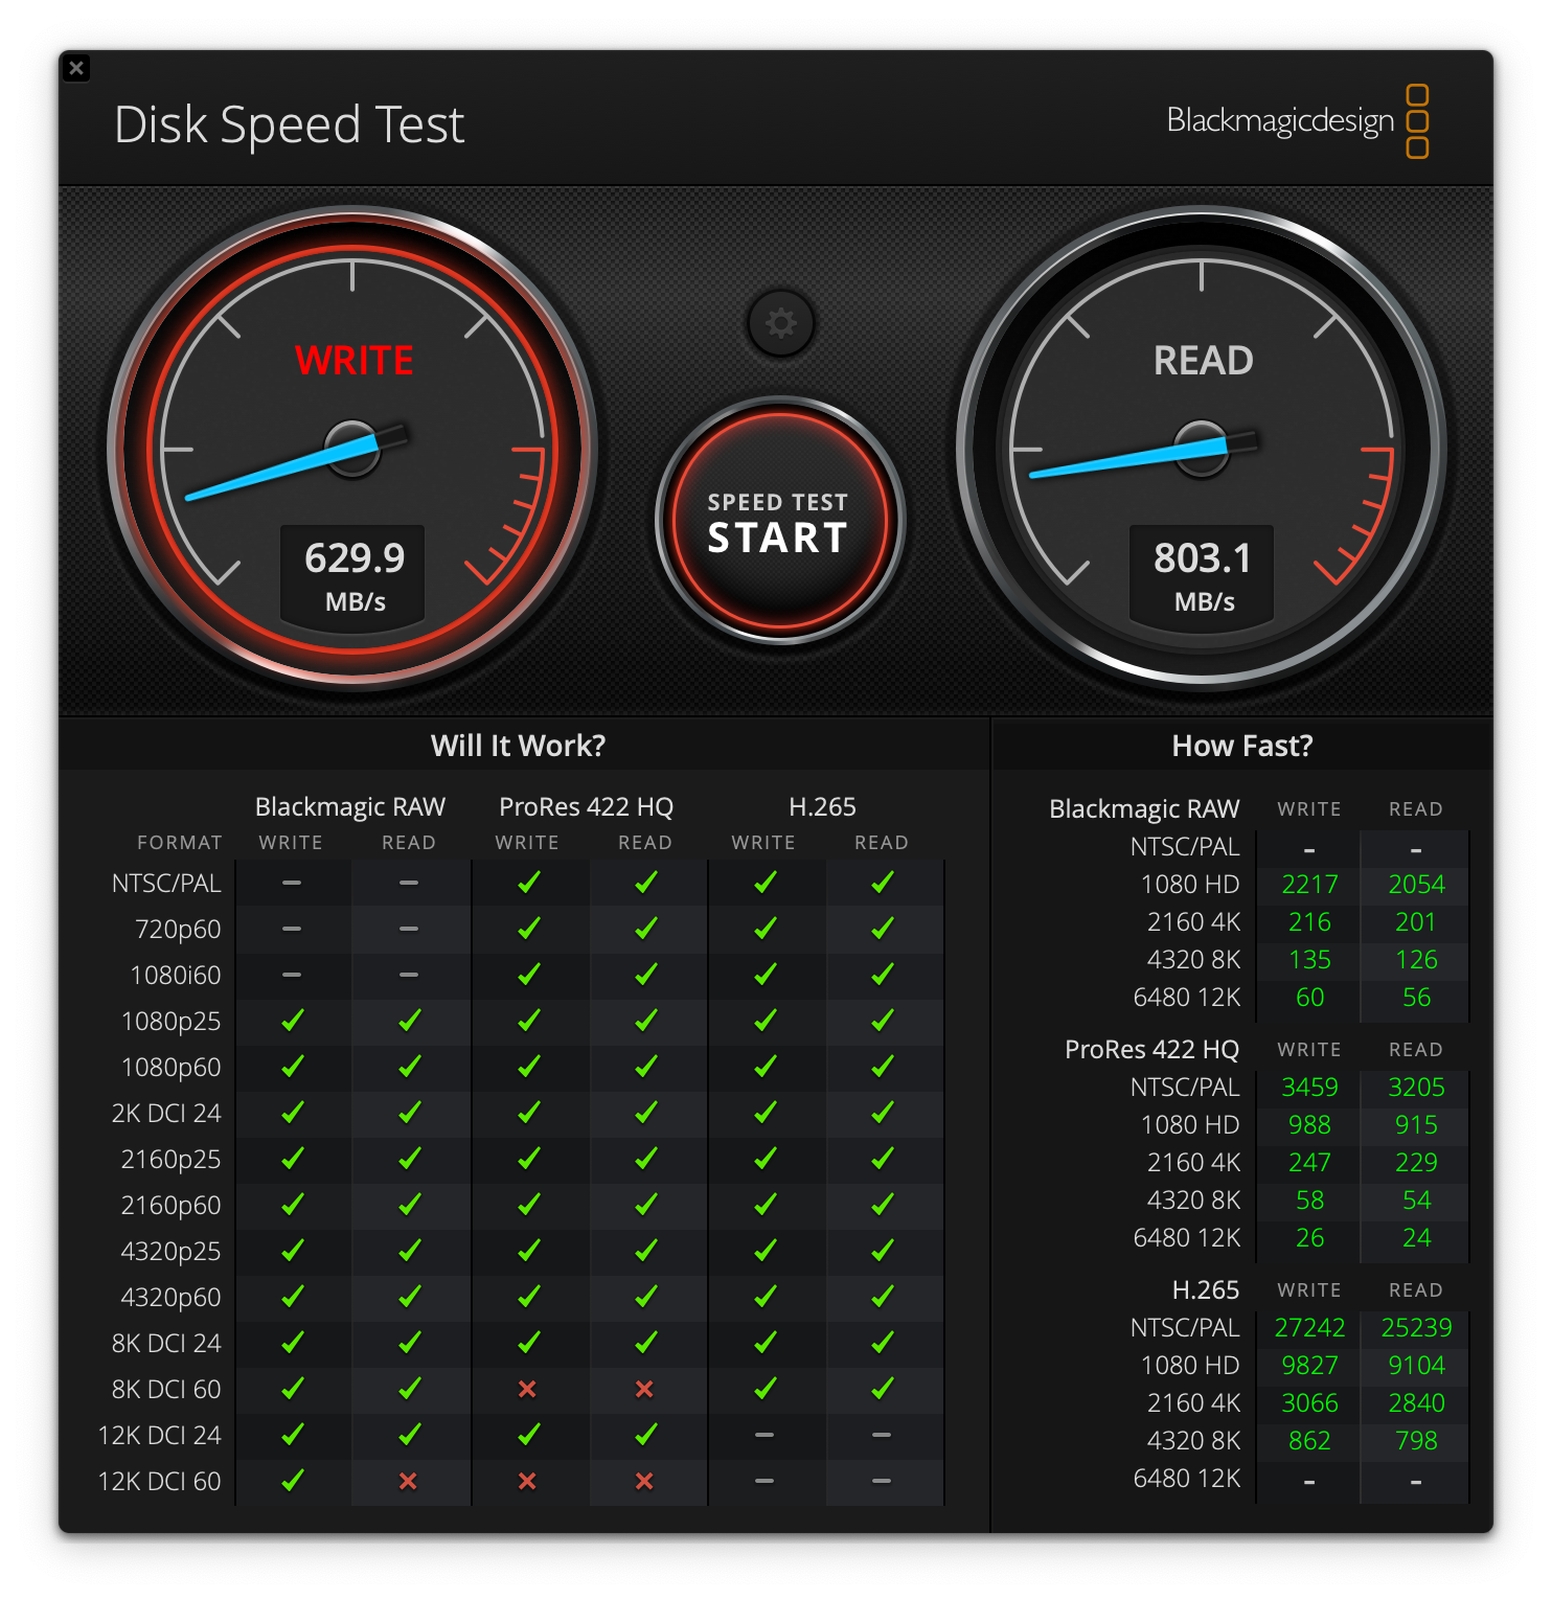Image resolution: width=1552 pixels, height=1600 pixels.
Task: Select the 720p60 format row label
Action: [x=178, y=930]
